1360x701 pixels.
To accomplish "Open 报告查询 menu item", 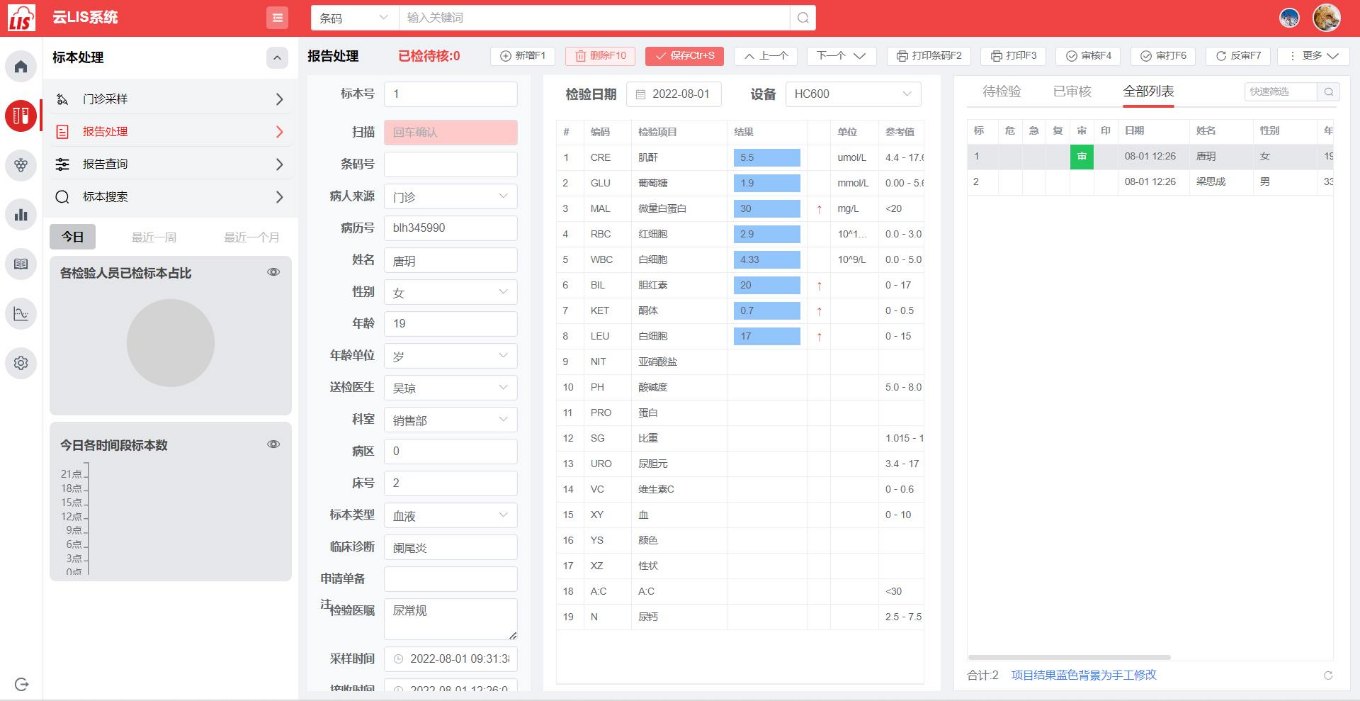I will click(x=170, y=164).
